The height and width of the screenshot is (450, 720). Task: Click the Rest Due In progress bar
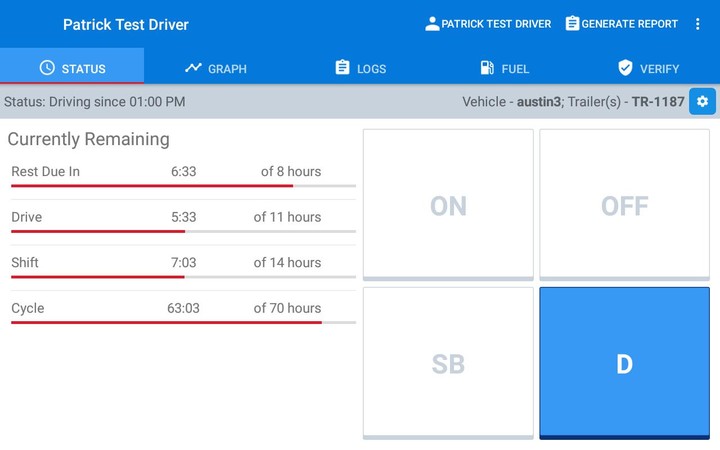pyautogui.click(x=183, y=186)
